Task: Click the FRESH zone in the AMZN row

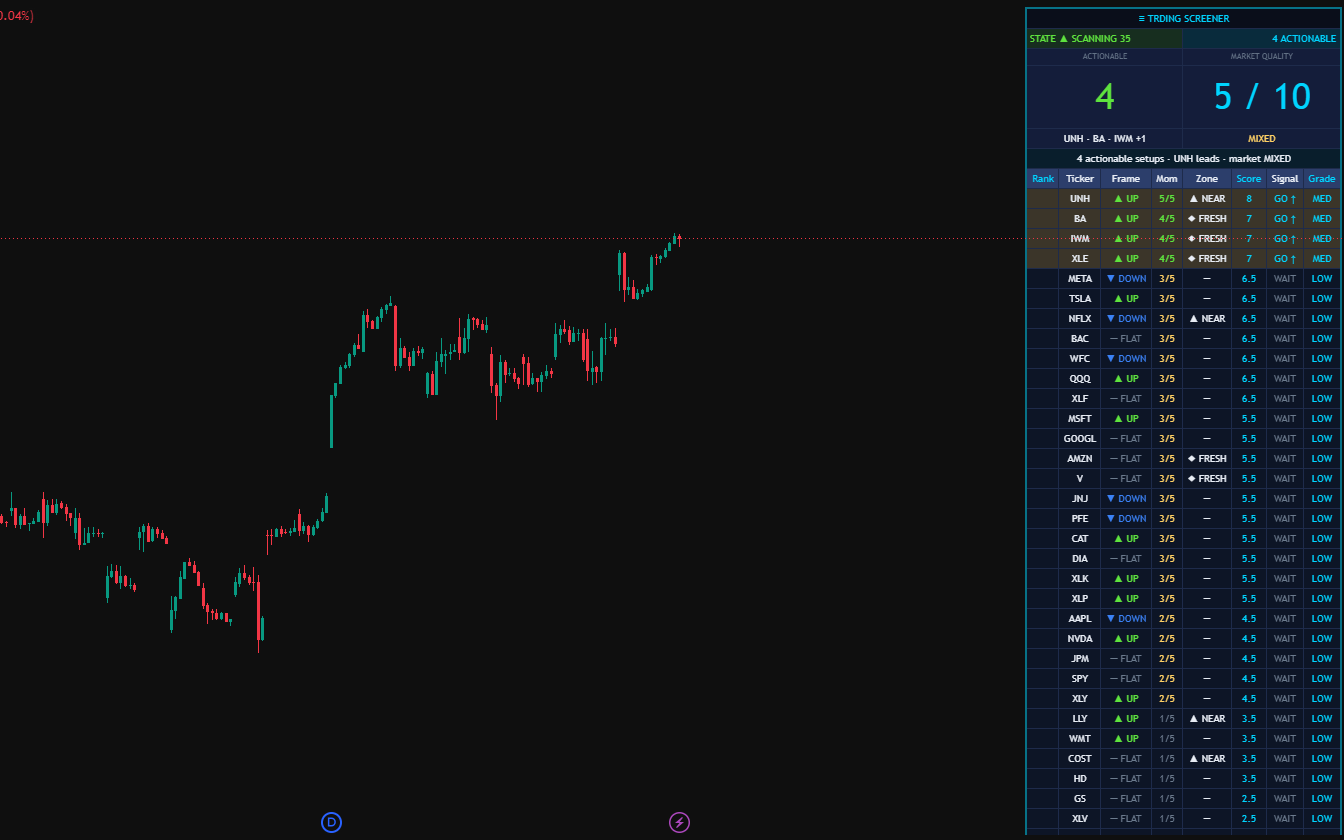Action: 1207,459
